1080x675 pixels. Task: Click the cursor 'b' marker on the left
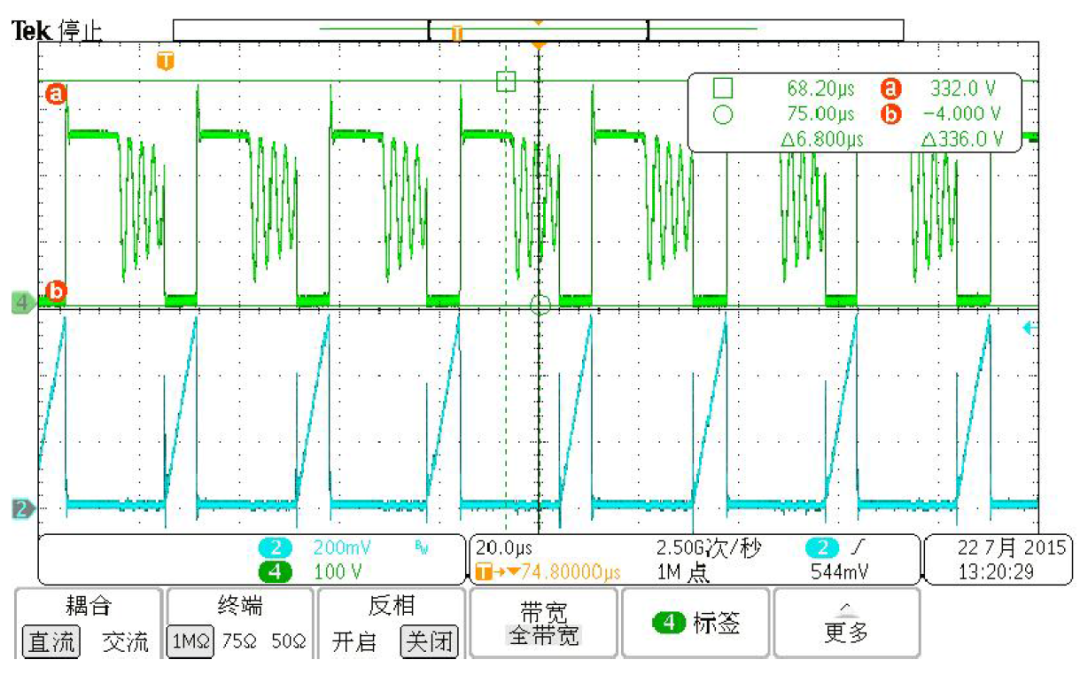(x=56, y=288)
